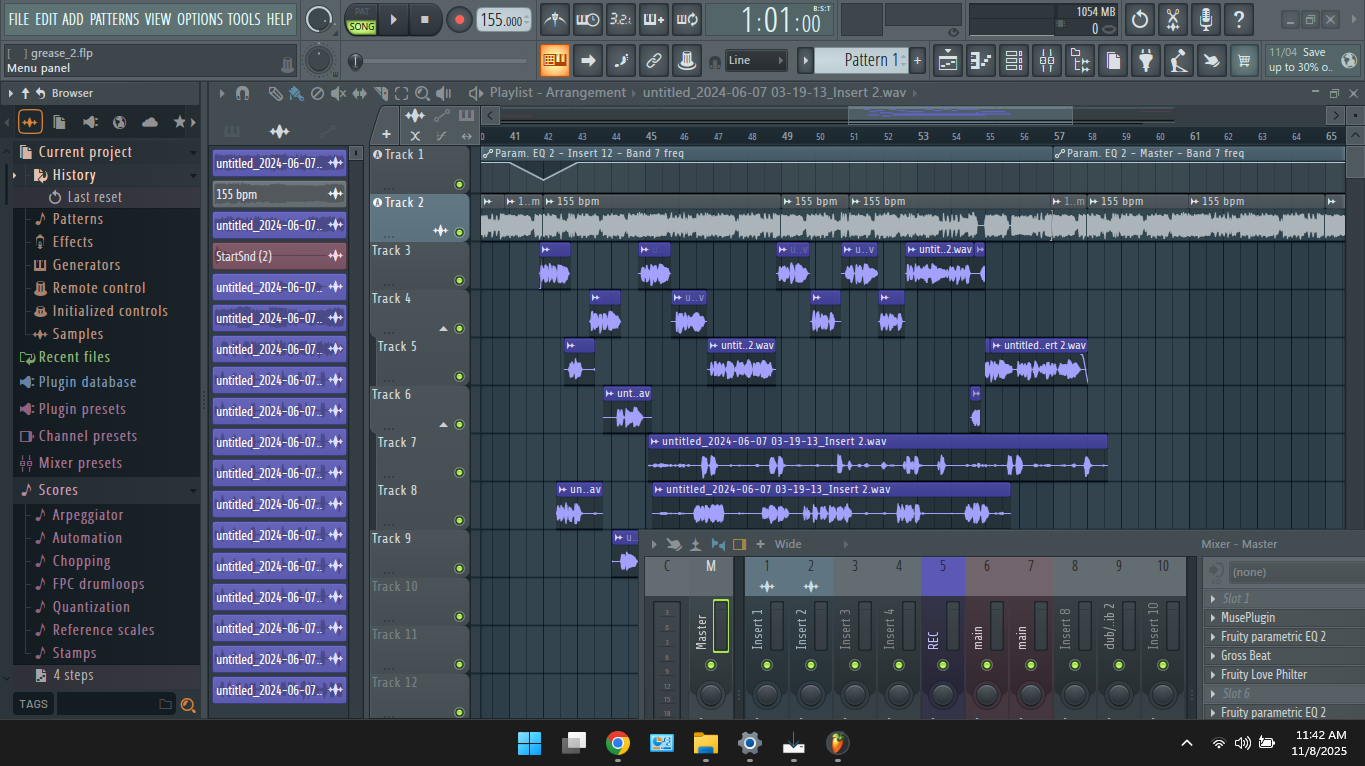1365x766 pixels.
Task: Mute Track 3 in the playlist
Action: point(460,280)
